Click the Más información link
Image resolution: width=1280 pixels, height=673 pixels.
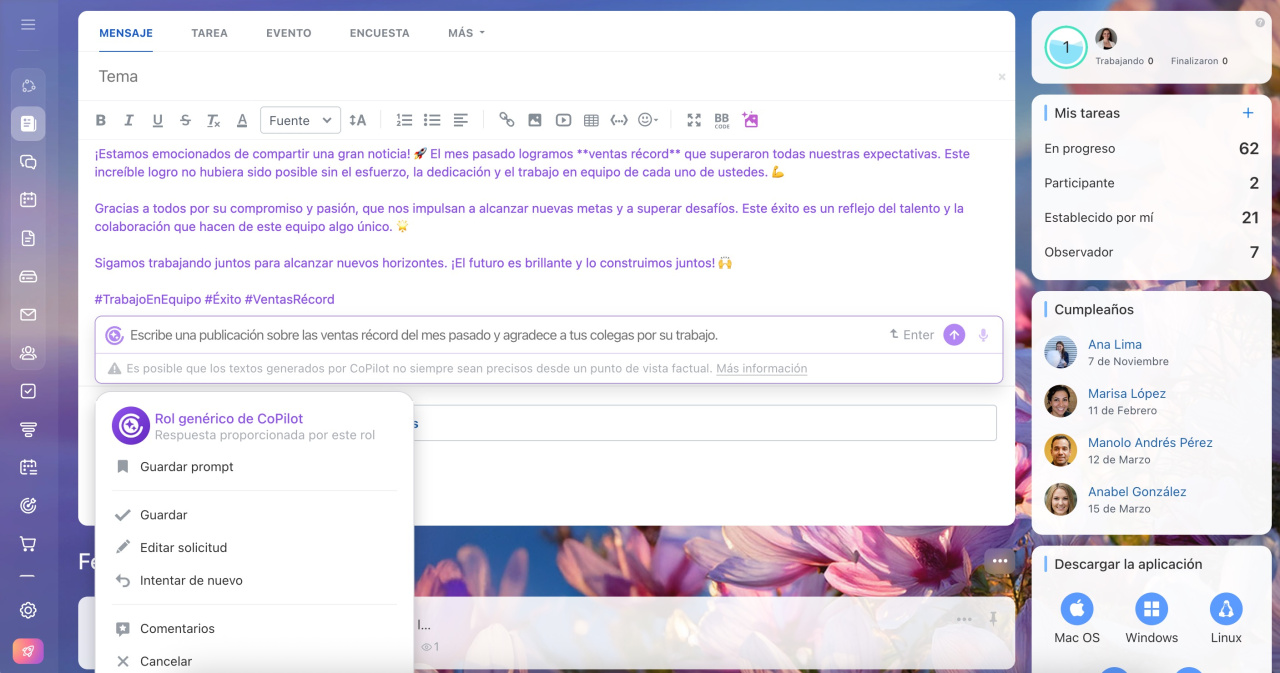[x=761, y=369]
